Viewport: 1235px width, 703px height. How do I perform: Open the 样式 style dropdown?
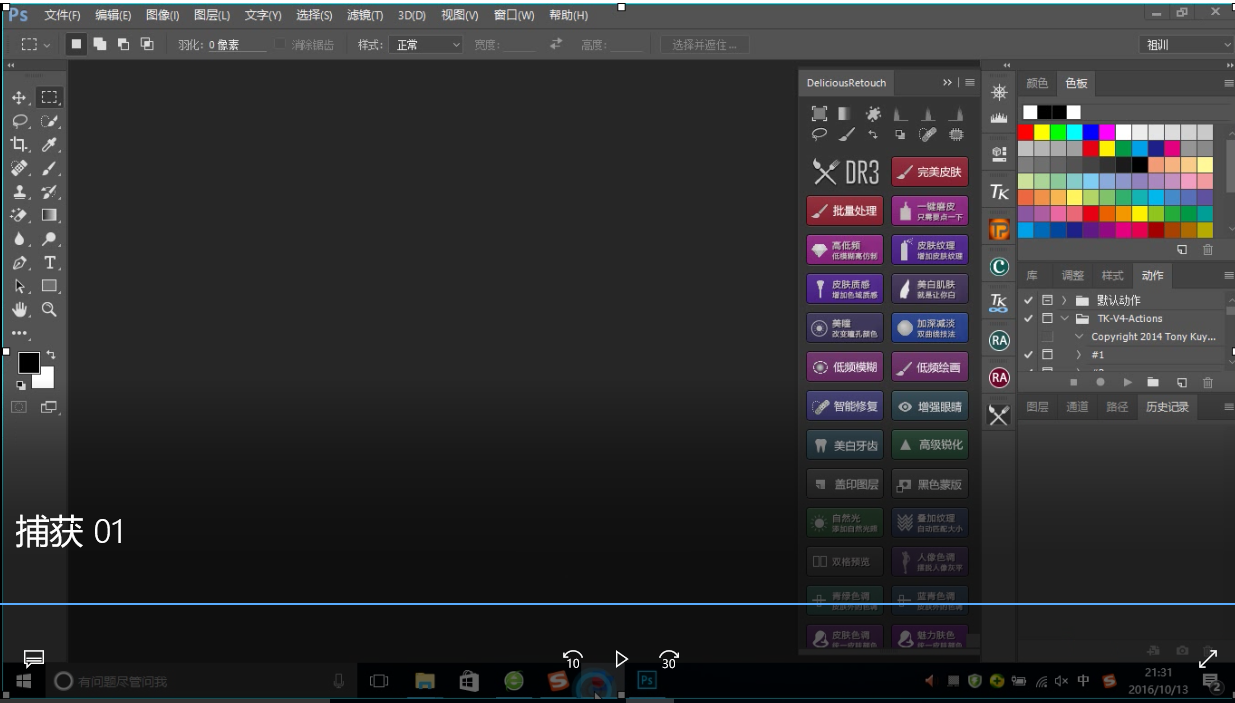(x=426, y=45)
